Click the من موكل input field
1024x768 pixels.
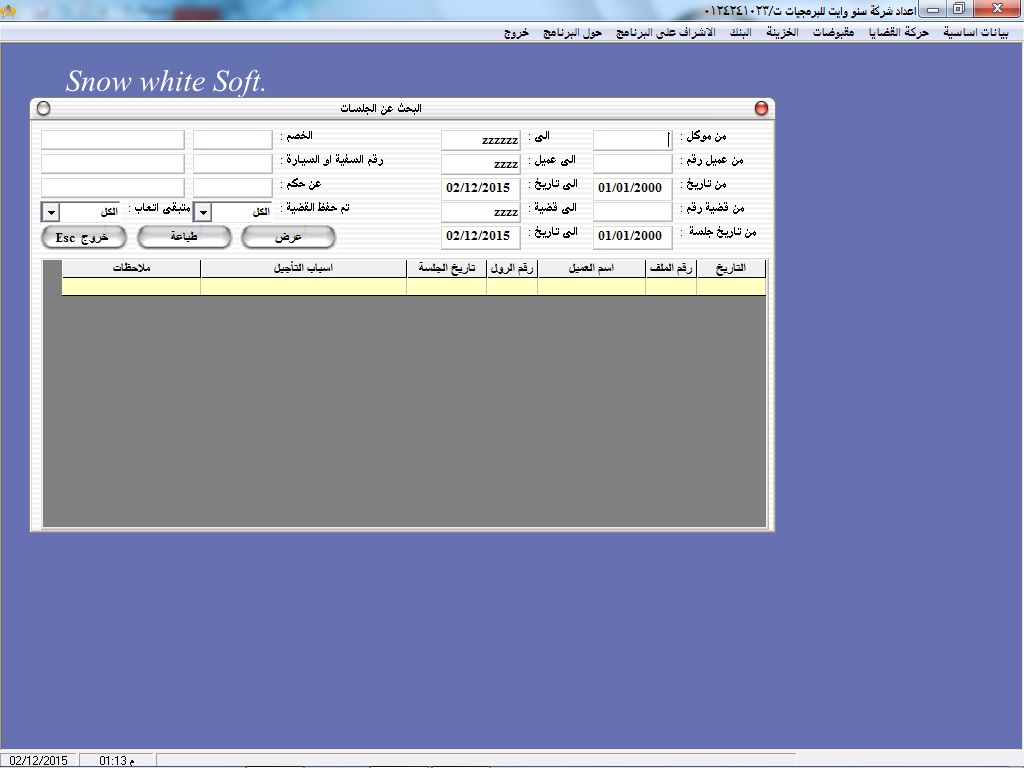click(x=632, y=140)
